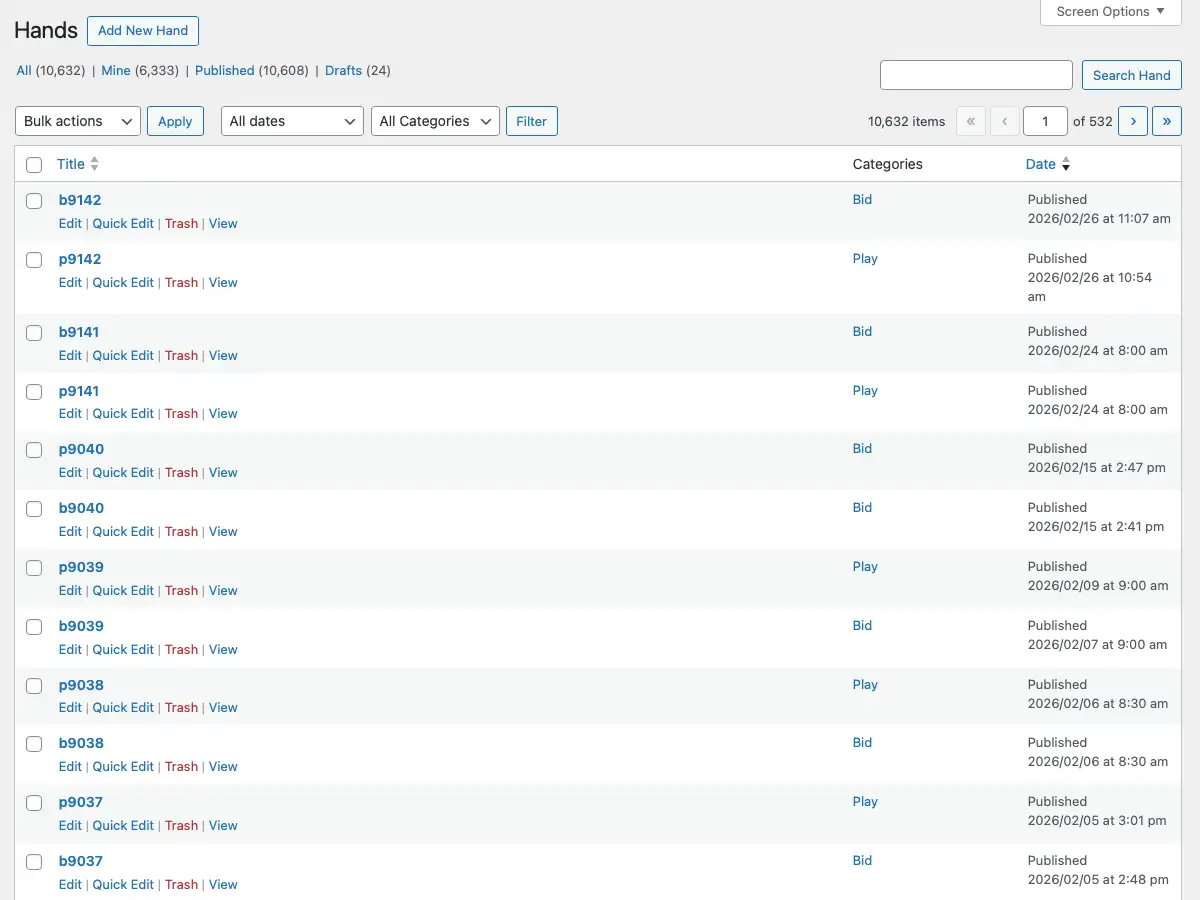Expand the Screen Options panel
Viewport: 1200px width, 900px height.
pyautogui.click(x=1109, y=11)
